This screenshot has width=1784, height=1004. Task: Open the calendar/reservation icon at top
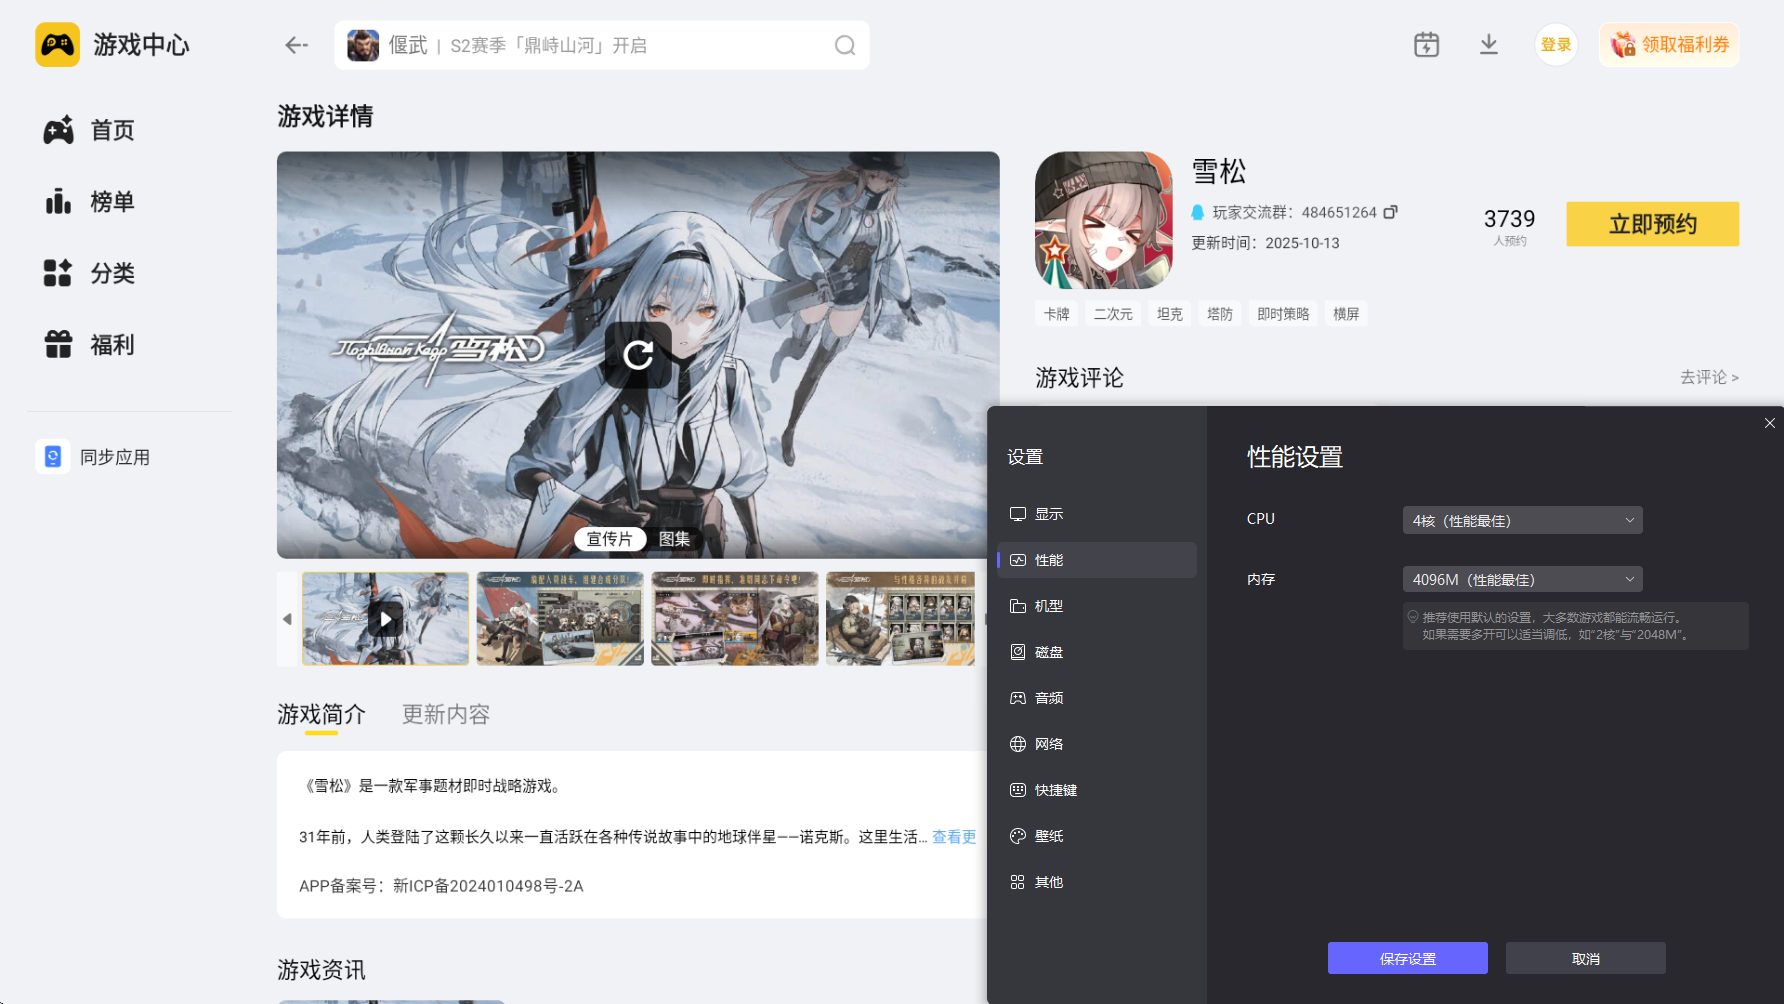(x=1426, y=44)
